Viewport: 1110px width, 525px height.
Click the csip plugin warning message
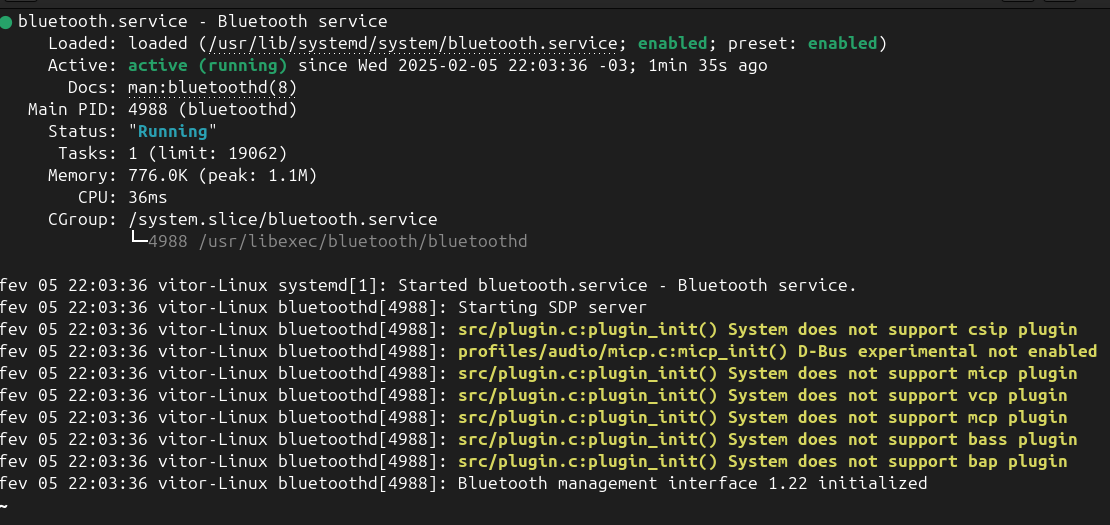pos(767,330)
